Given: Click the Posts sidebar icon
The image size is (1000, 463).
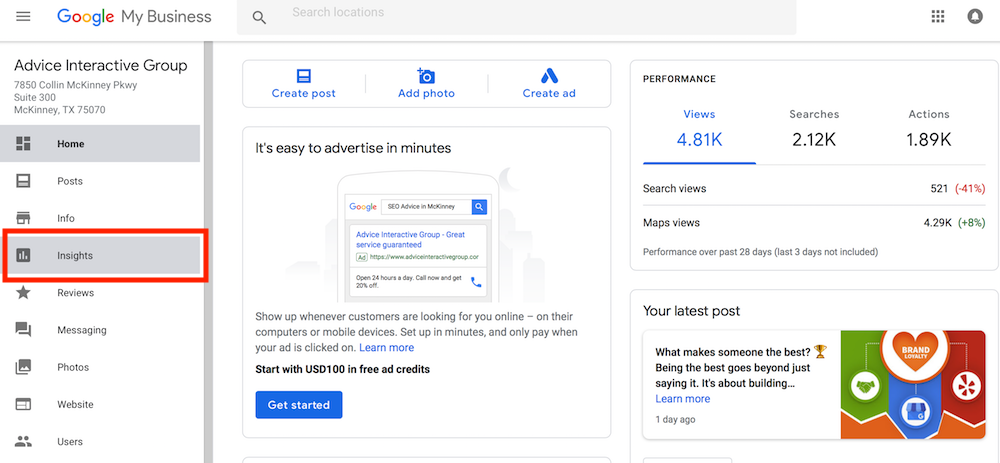Looking at the screenshot, I should 23,181.
